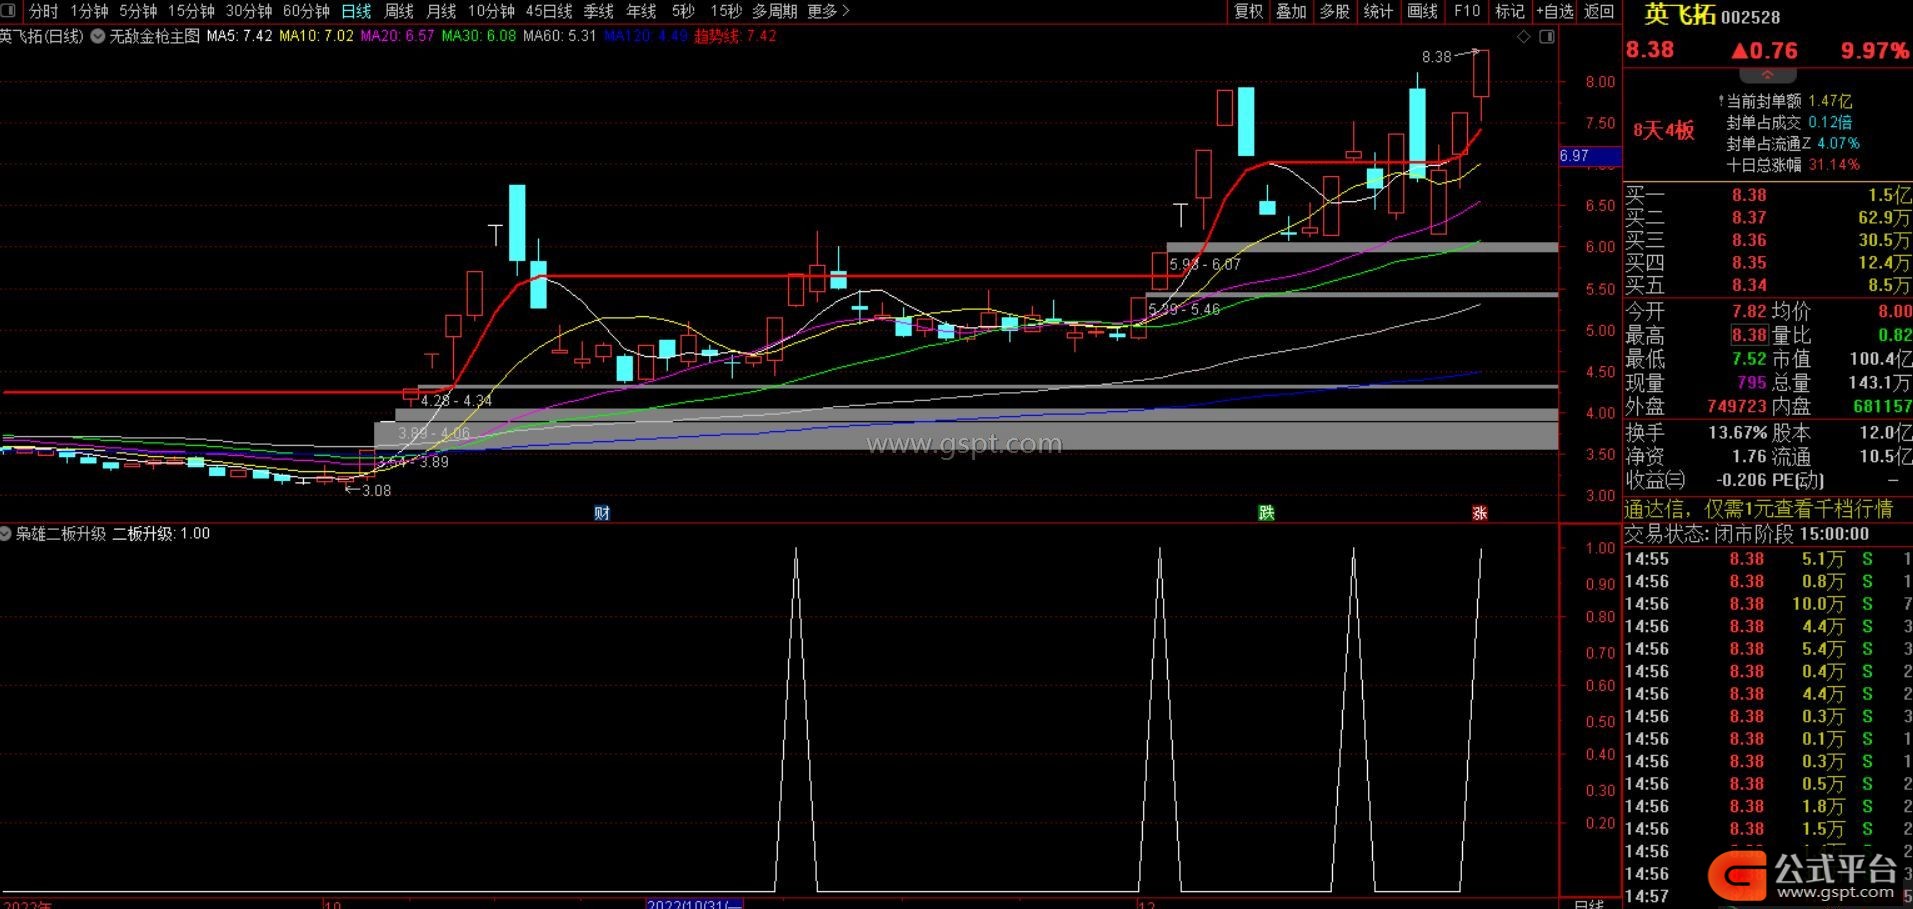Click the 买二 bid row at 8.37
The height and width of the screenshot is (909, 1913).
click(x=1767, y=218)
